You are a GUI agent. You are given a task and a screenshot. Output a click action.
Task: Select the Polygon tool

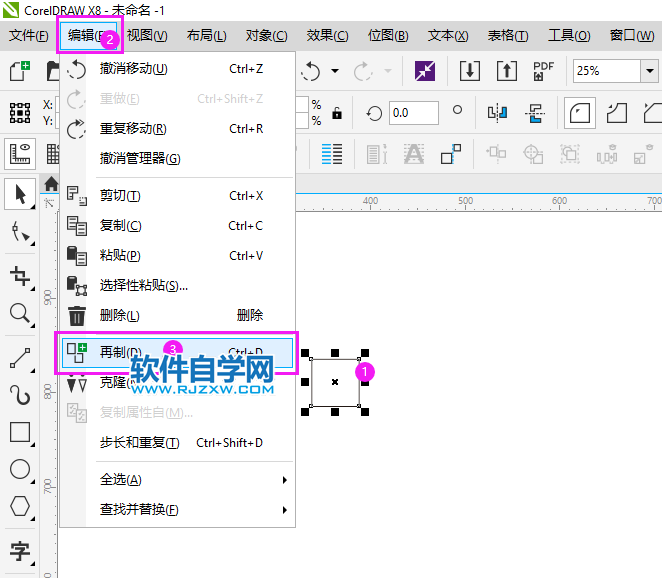pos(20,506)
